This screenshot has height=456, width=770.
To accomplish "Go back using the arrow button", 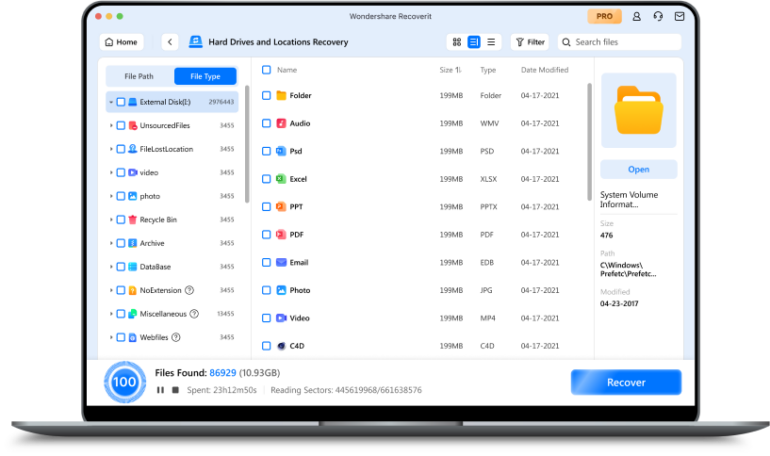I will click(170, 42).
